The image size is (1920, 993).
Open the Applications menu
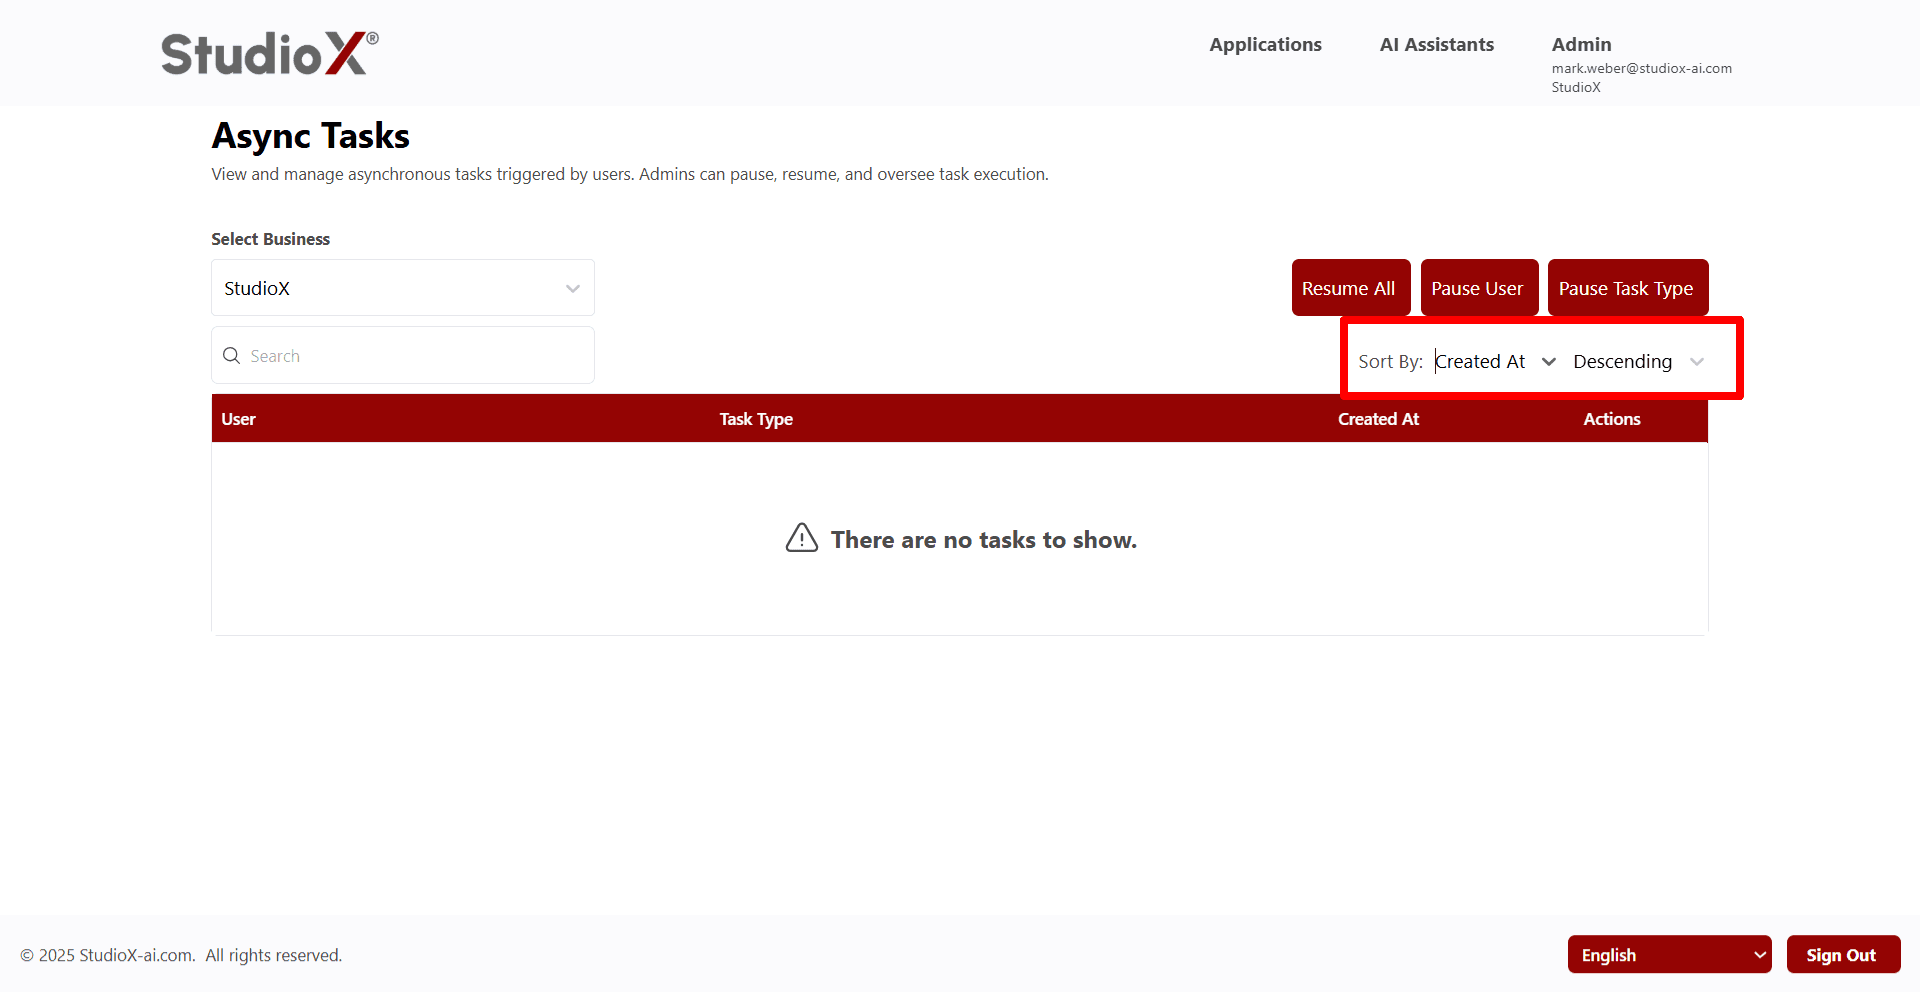(1265, 45)
